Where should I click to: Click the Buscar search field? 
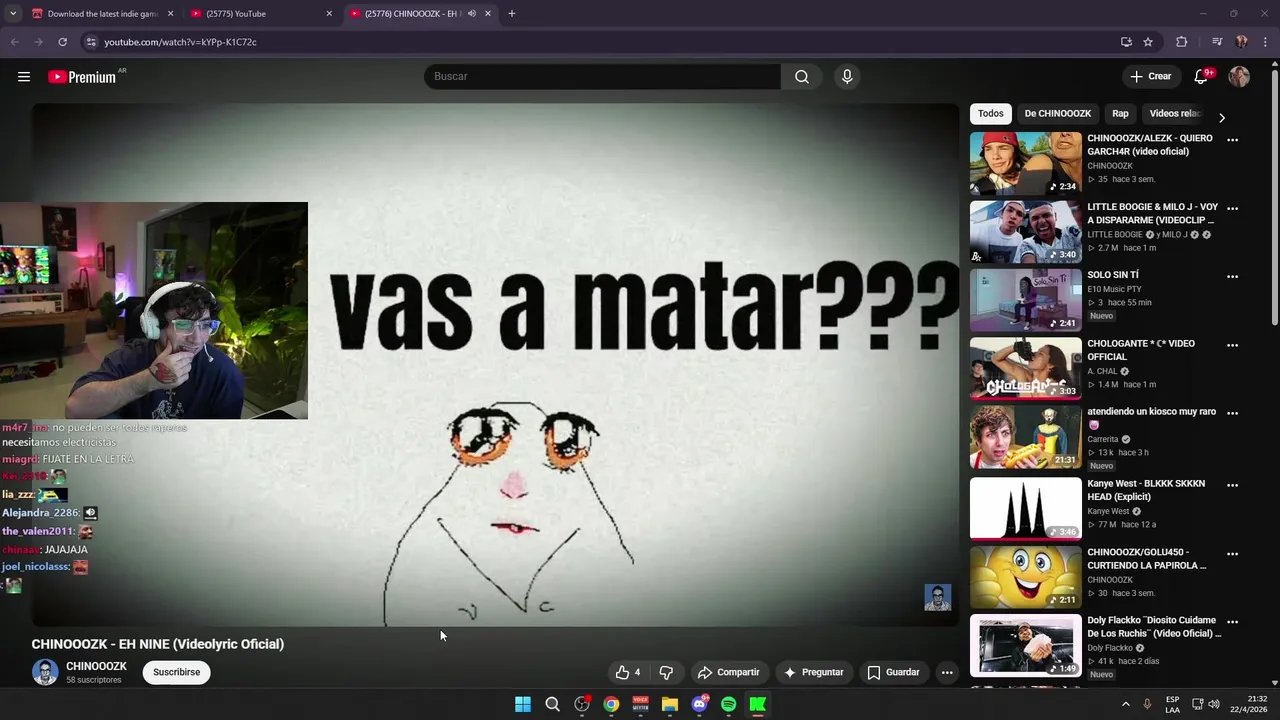(602, 77)
